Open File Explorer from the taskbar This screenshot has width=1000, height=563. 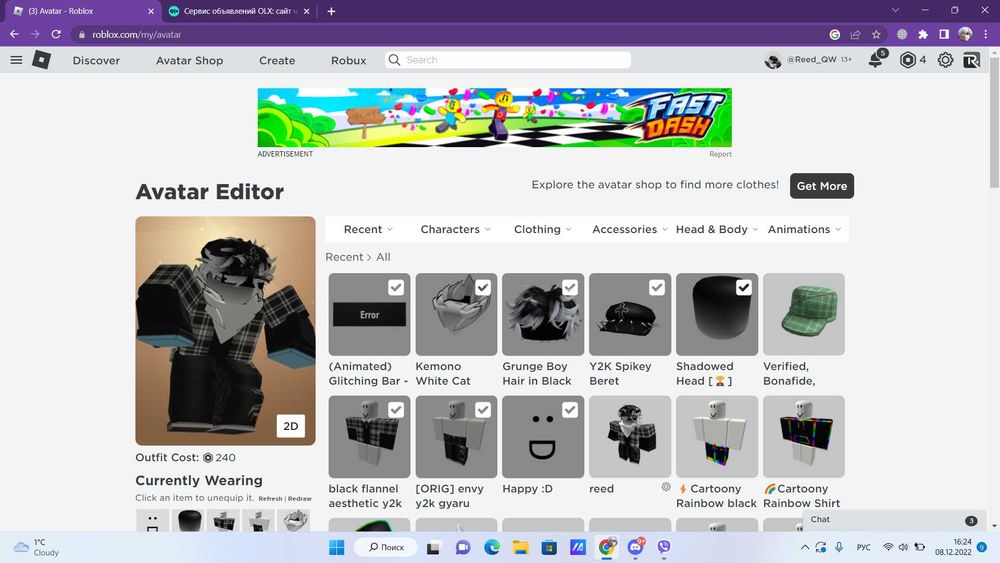(x=520, y=547)
